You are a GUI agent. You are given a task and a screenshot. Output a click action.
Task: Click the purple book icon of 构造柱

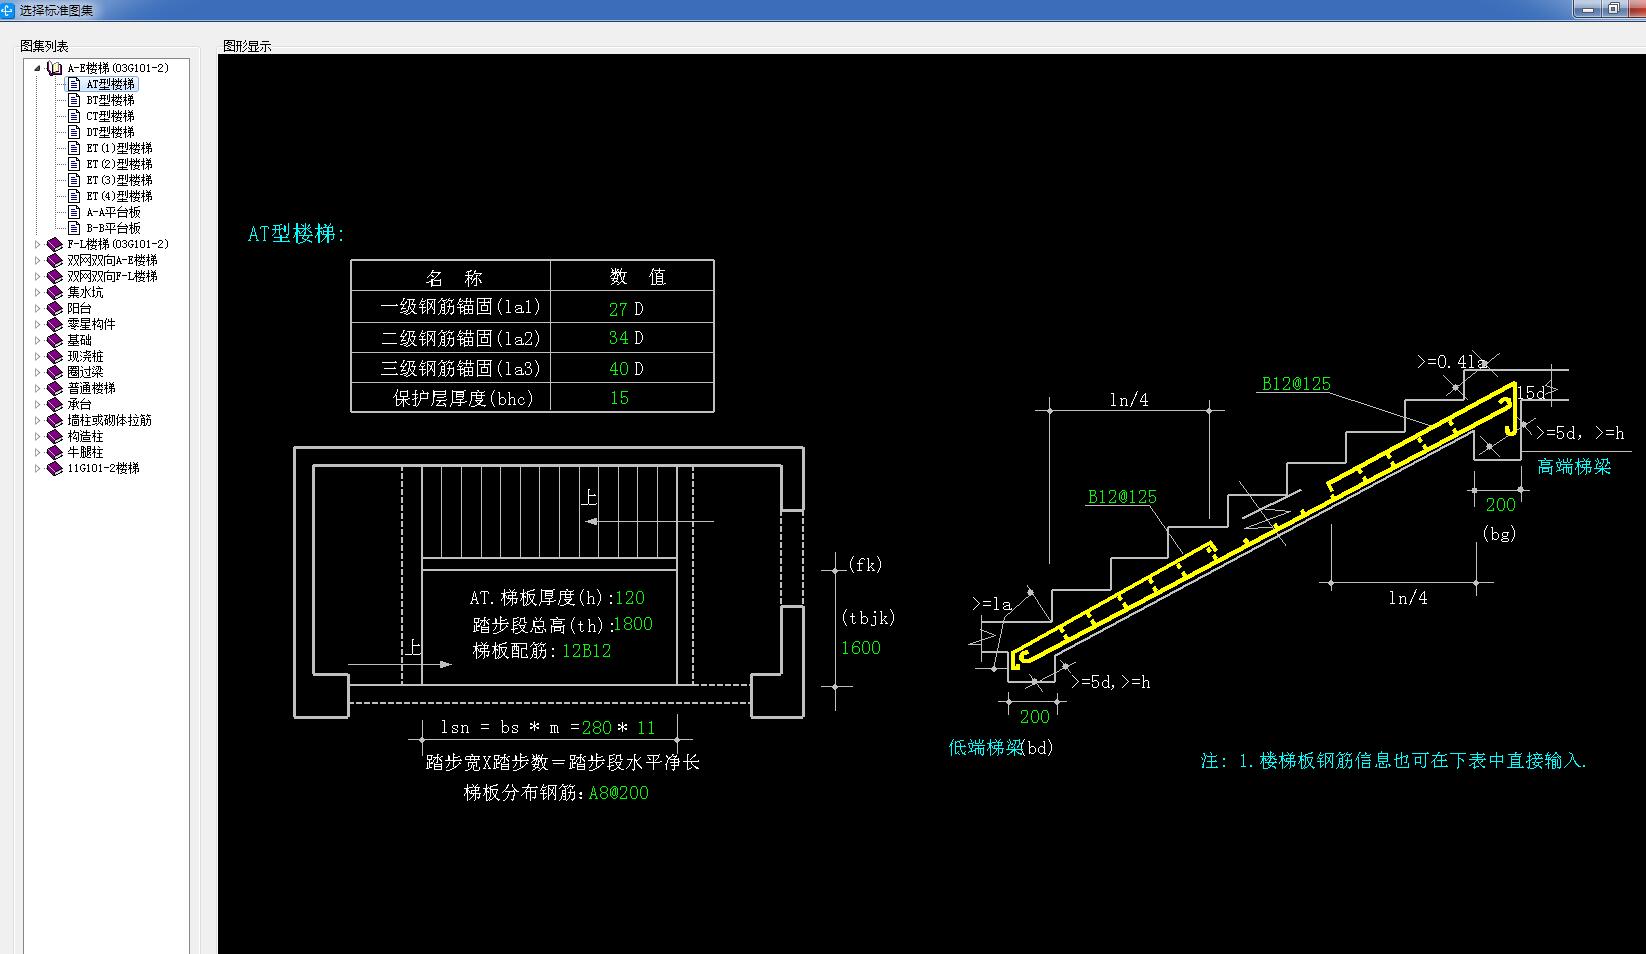(x=55, y=436)
